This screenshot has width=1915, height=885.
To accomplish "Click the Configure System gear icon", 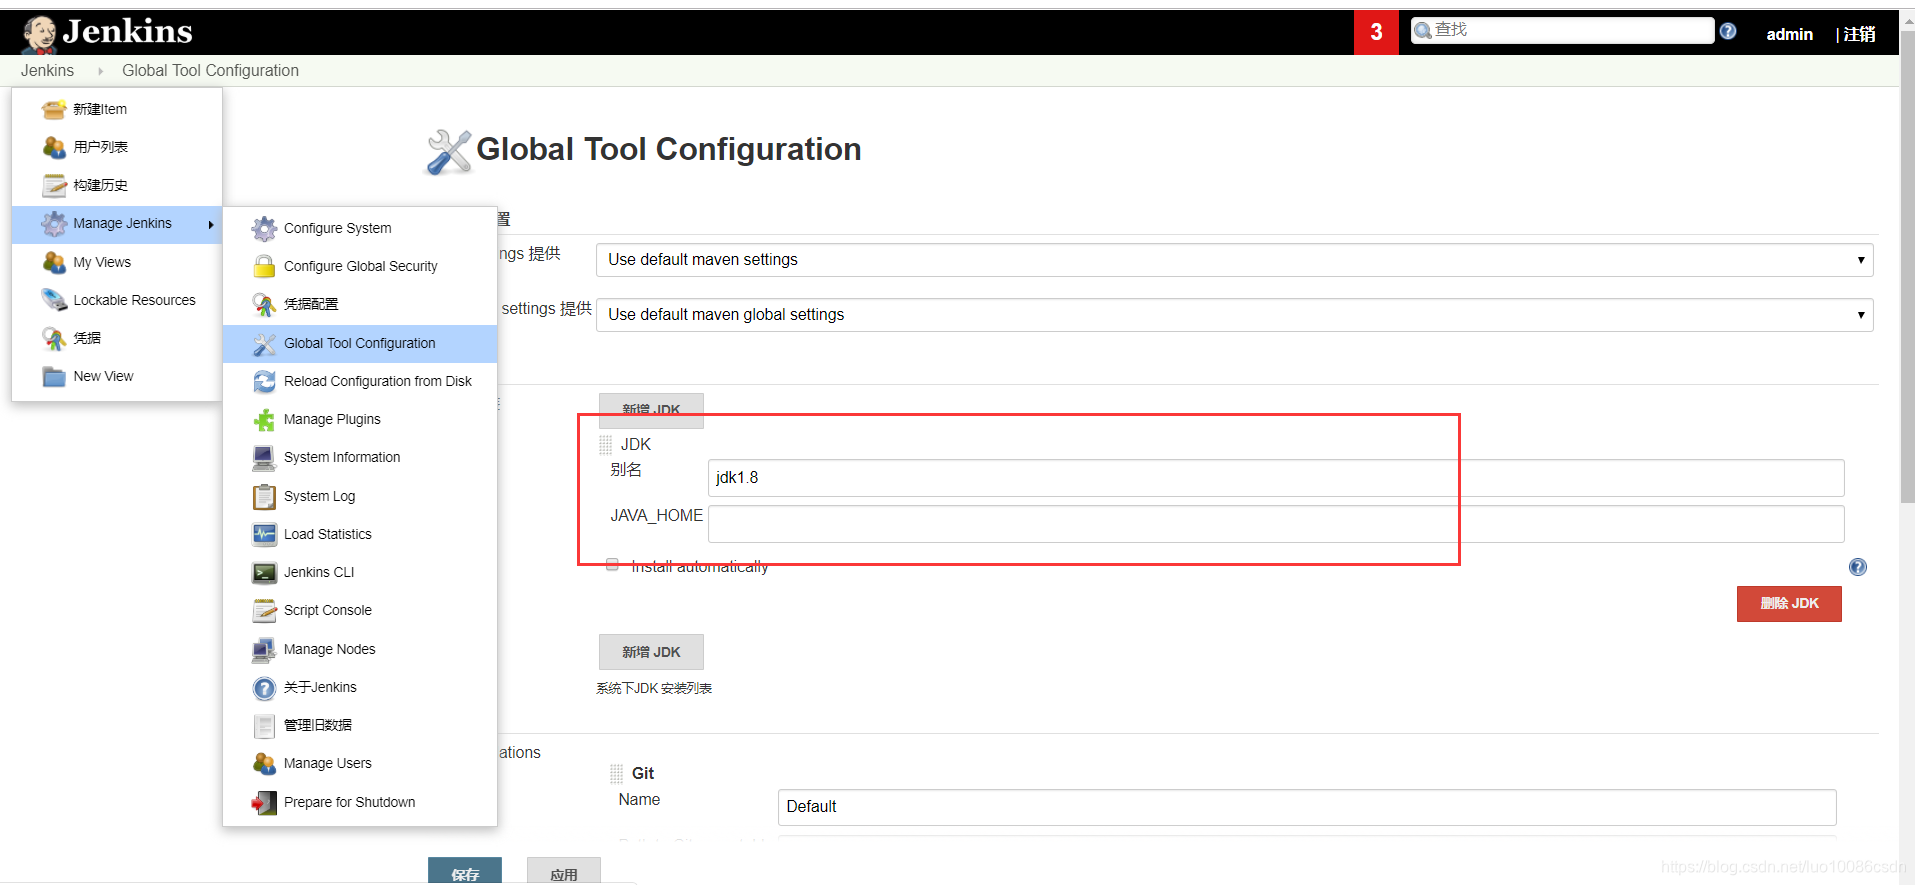I will coord(264,229).
